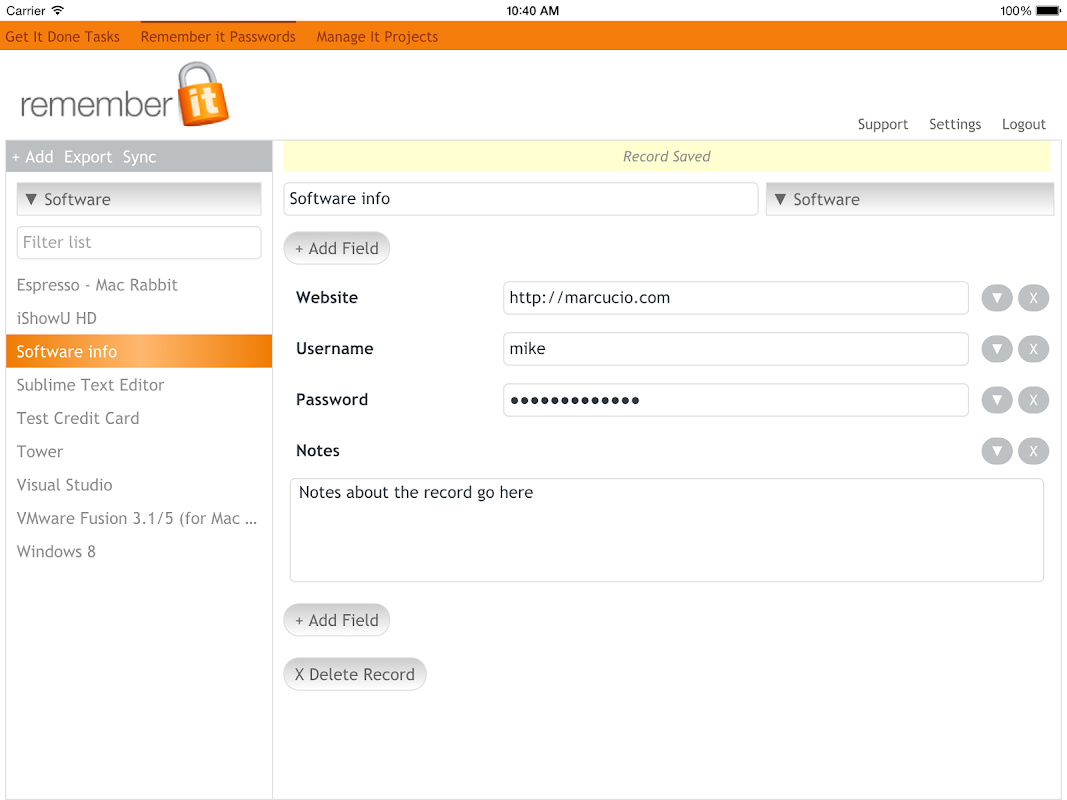This screenshot has width=1067, height=800.
Task: Open the dropdown arrow for Notes field
Action: click(997, 451)
